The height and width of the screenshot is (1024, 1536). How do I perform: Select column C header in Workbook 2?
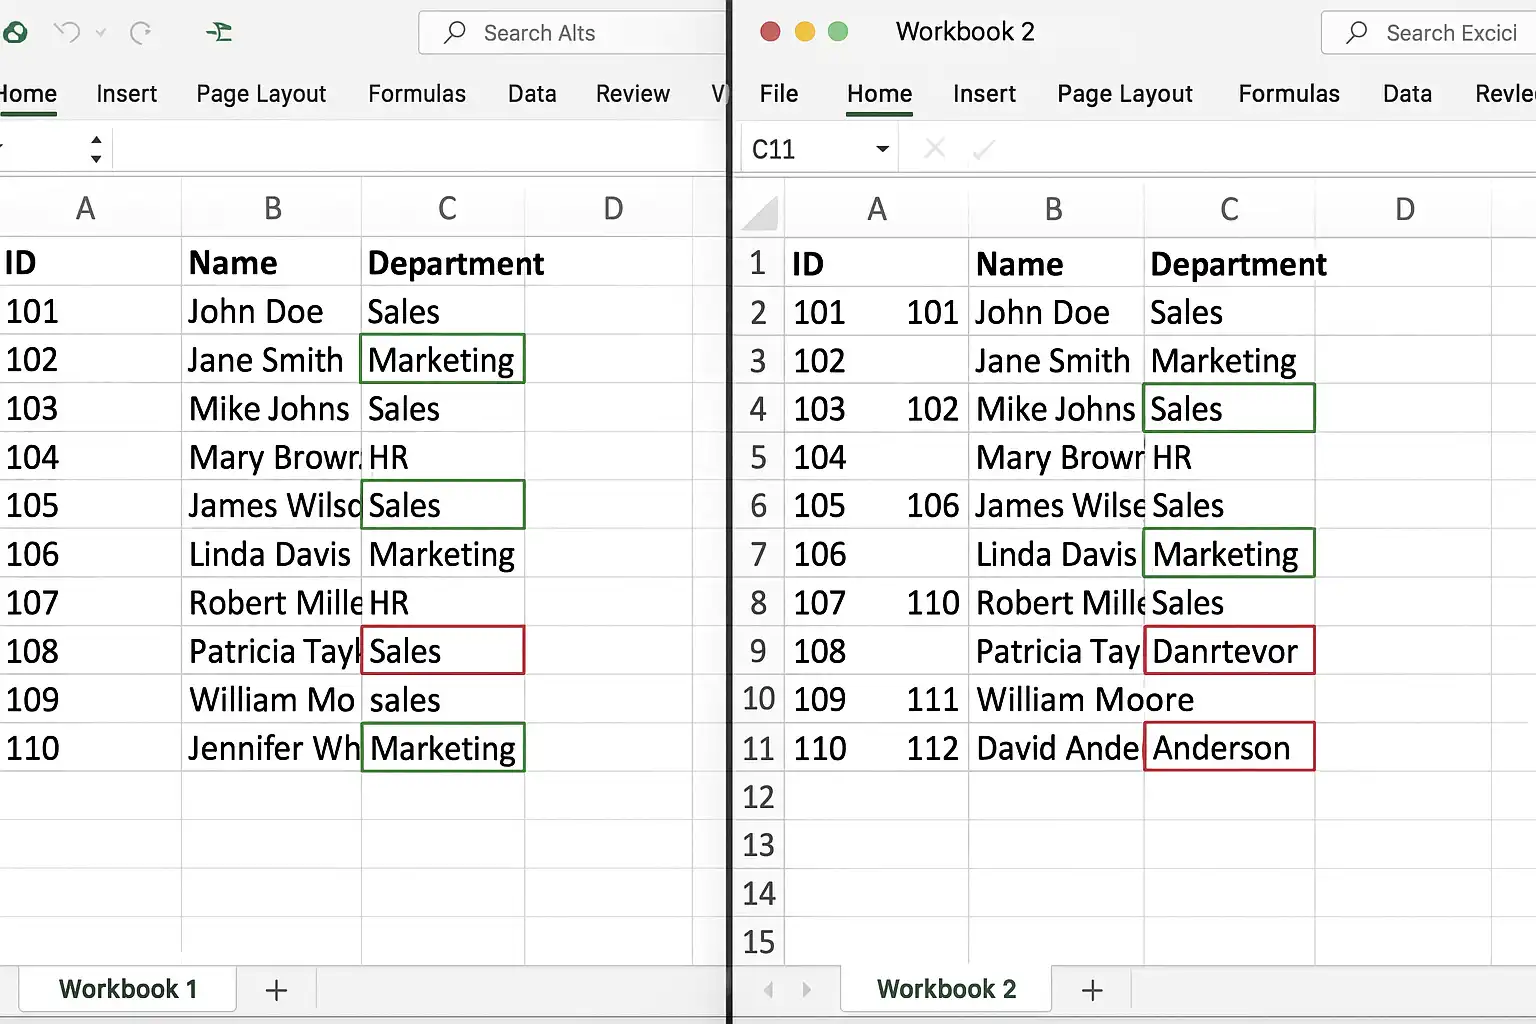(x=1229, y=209)
